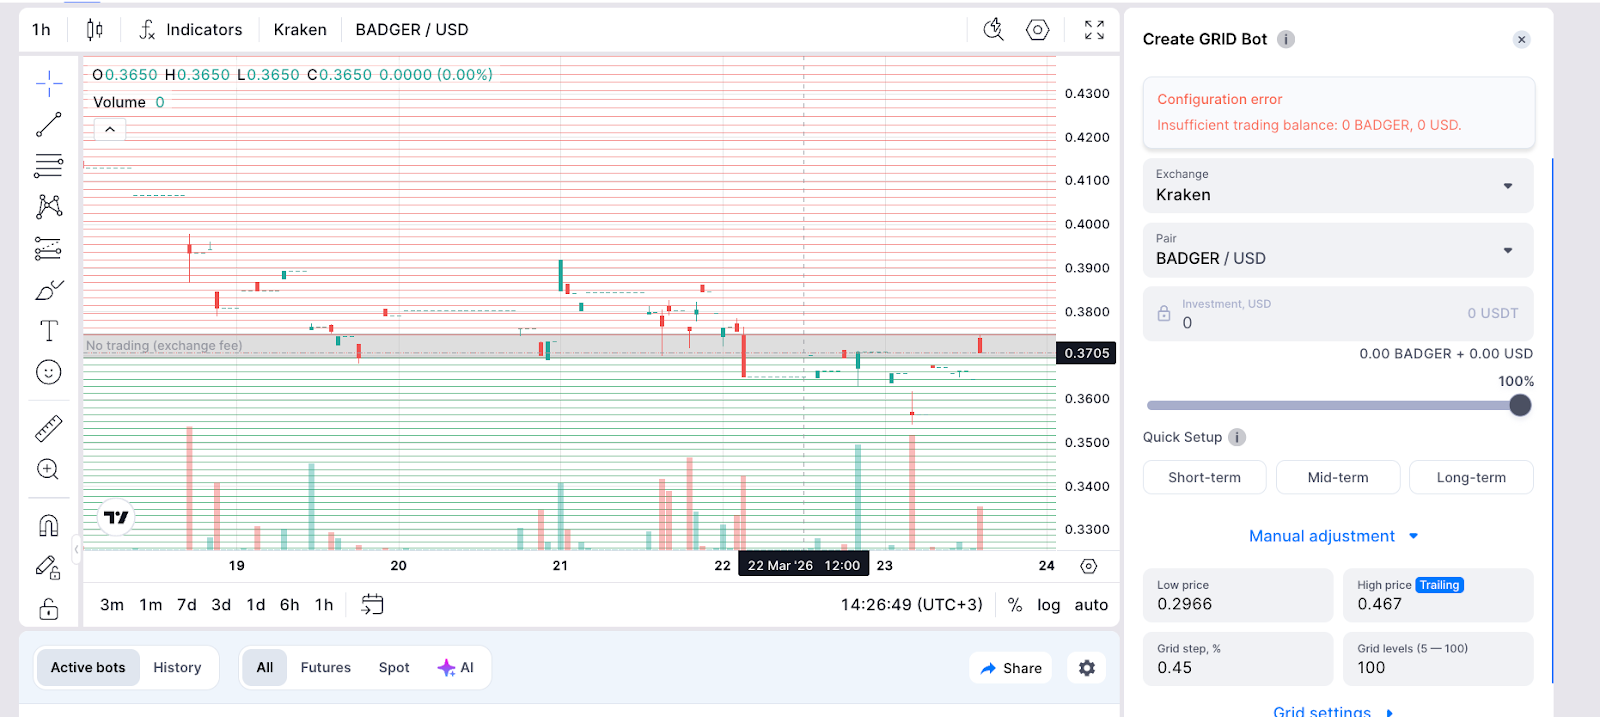Select the 6h date range
The width and height of the screenshot is (1600, 717).
pos(290,605)
